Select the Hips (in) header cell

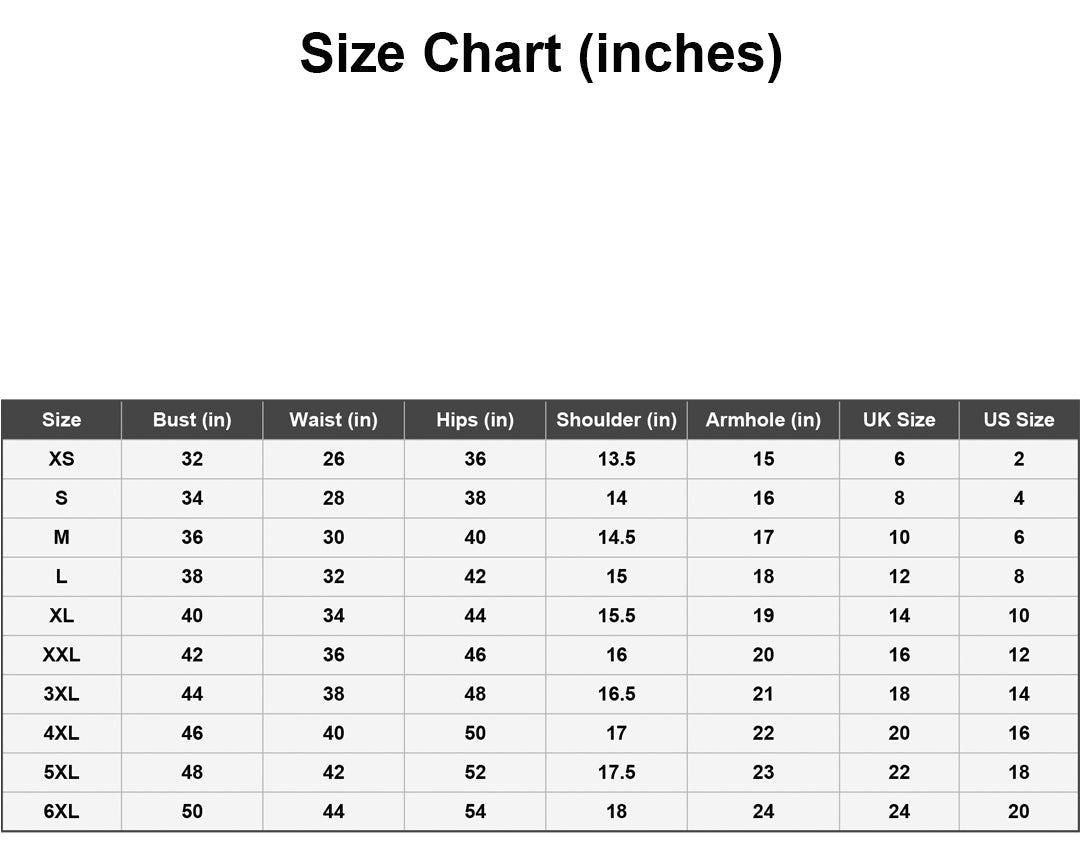click(x=475, y=420)
